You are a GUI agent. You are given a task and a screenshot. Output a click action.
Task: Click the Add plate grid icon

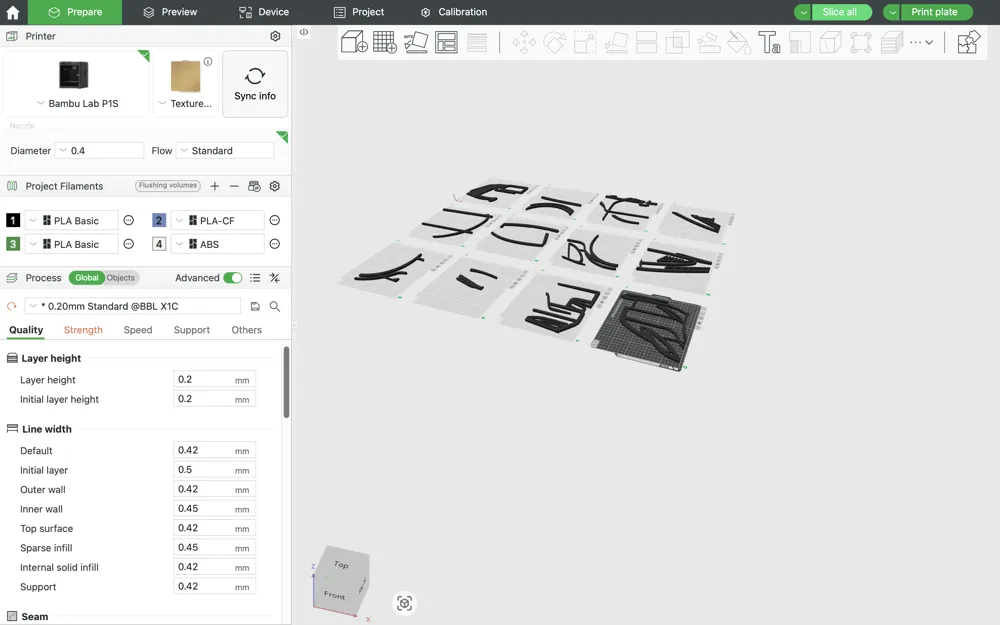[385, 43]
